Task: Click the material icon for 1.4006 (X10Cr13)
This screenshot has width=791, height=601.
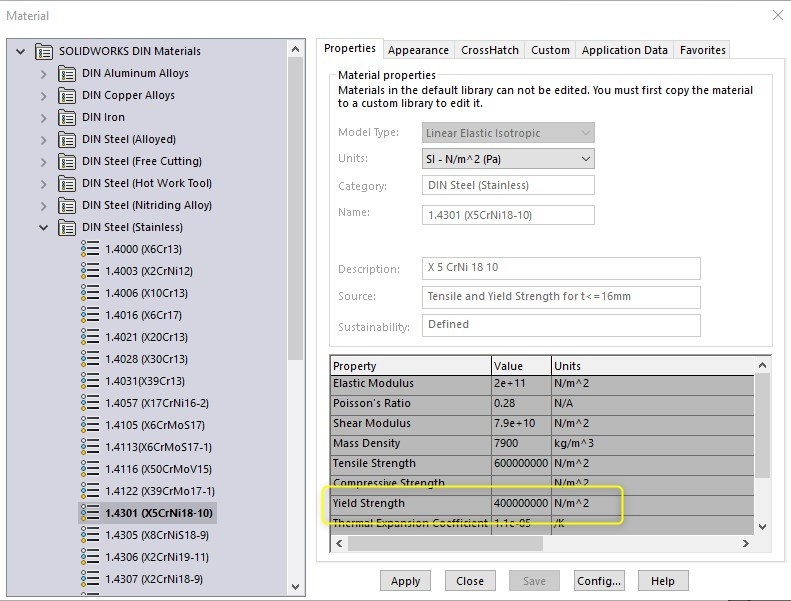Action: pyautogui.click(x=90, y=293)
